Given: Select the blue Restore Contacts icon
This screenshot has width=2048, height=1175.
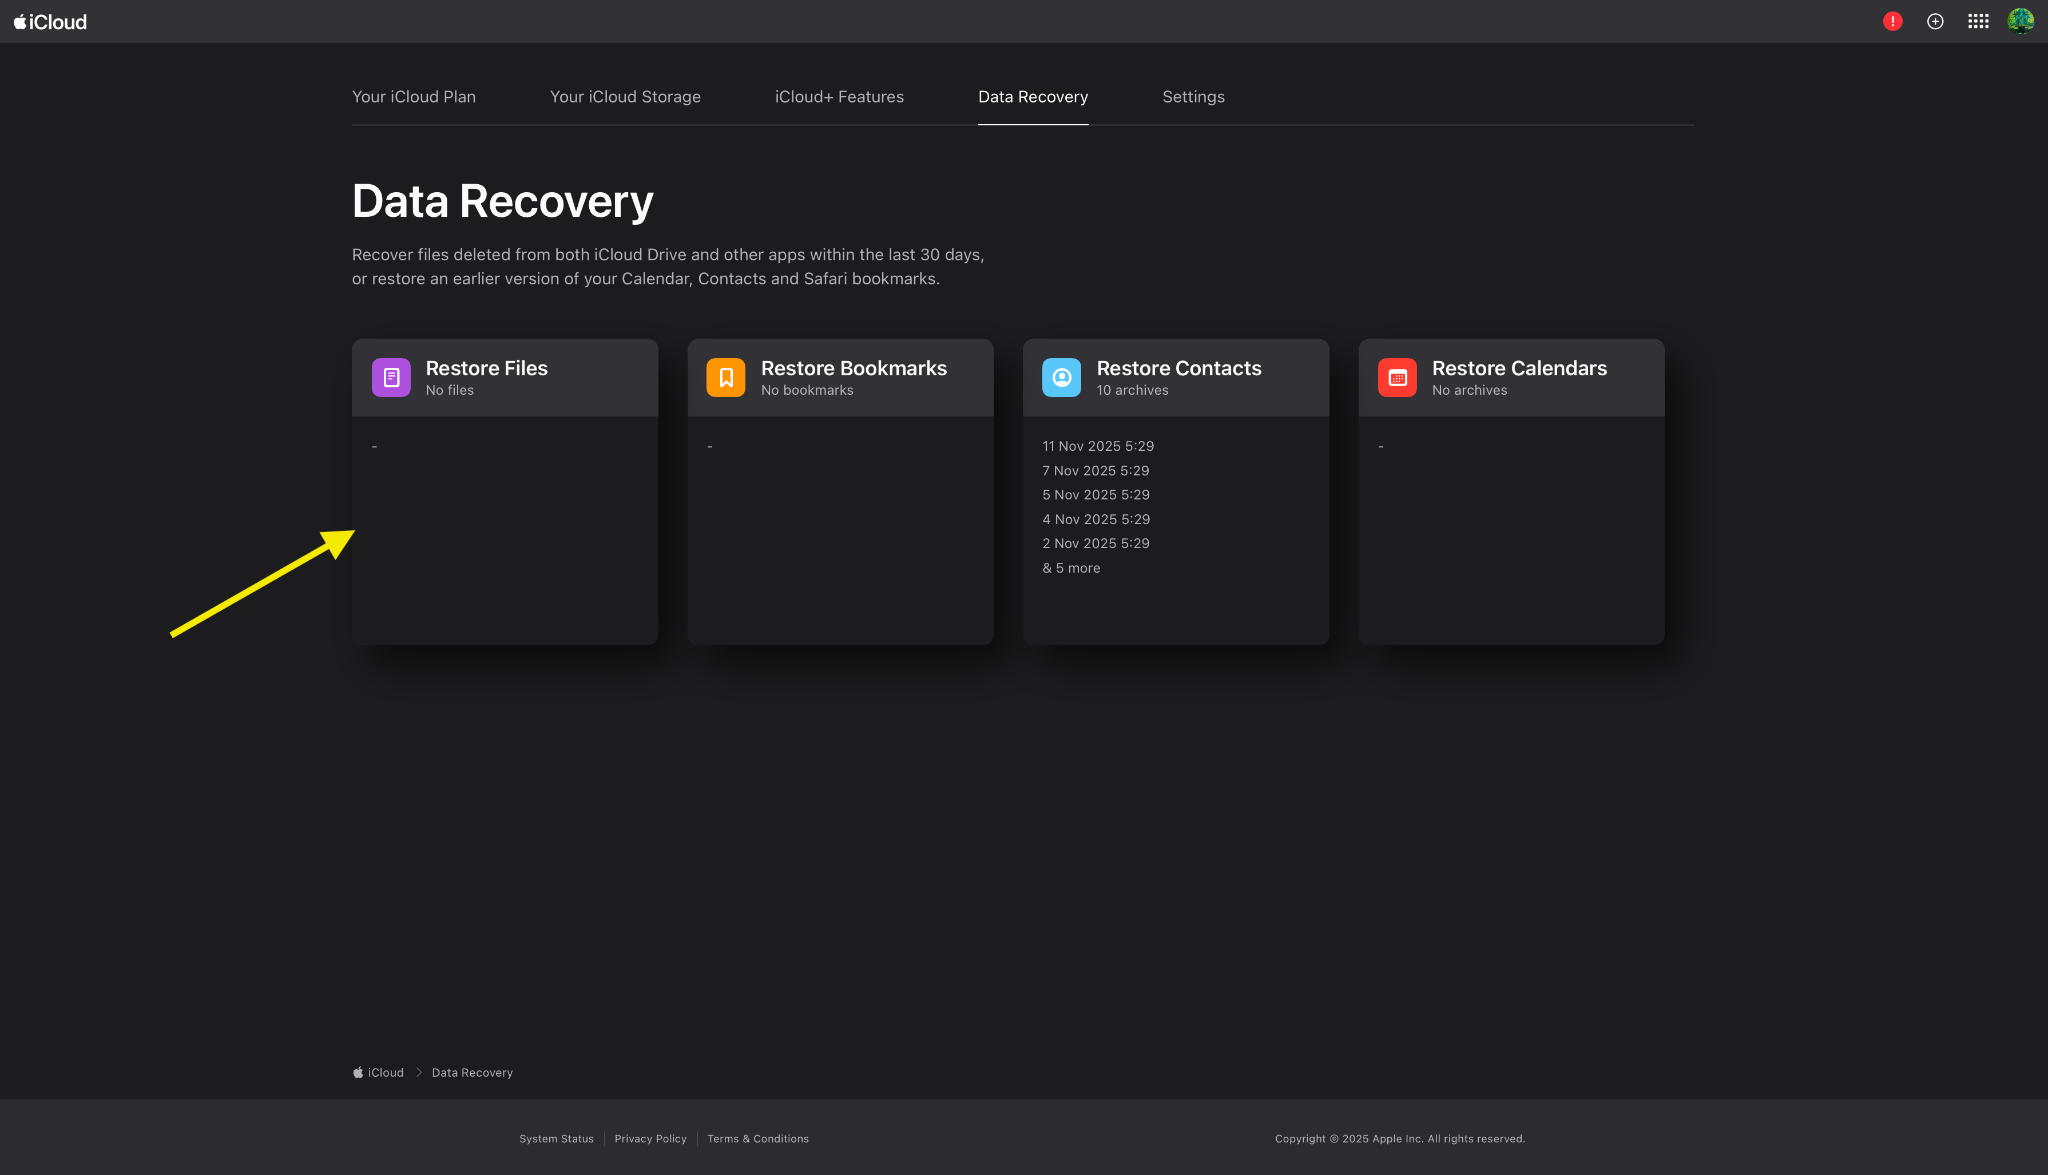Looking at the screenshot, I should coord(1061,377).
